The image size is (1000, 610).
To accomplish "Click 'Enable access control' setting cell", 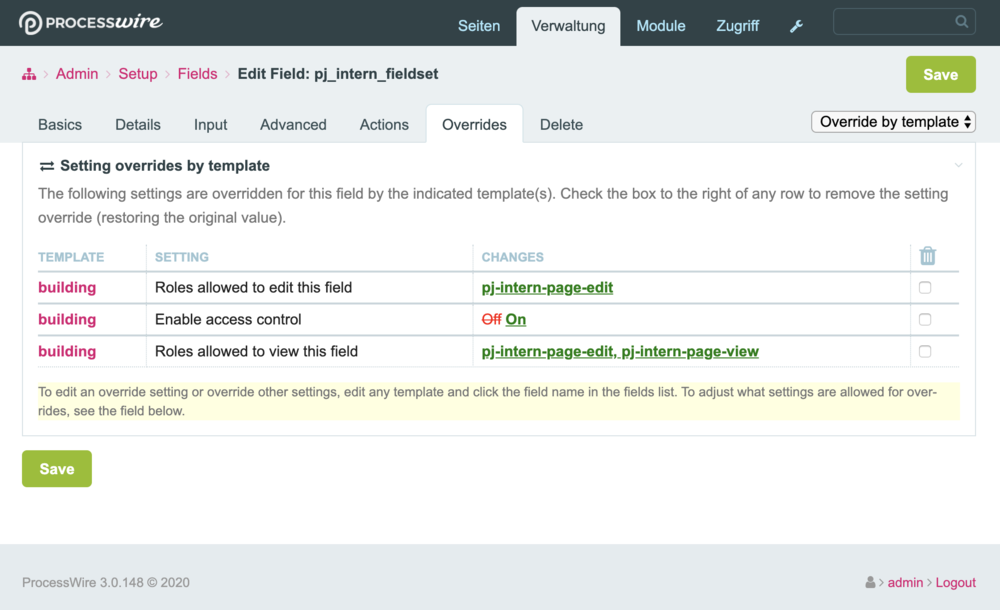I will click(228, 320).
